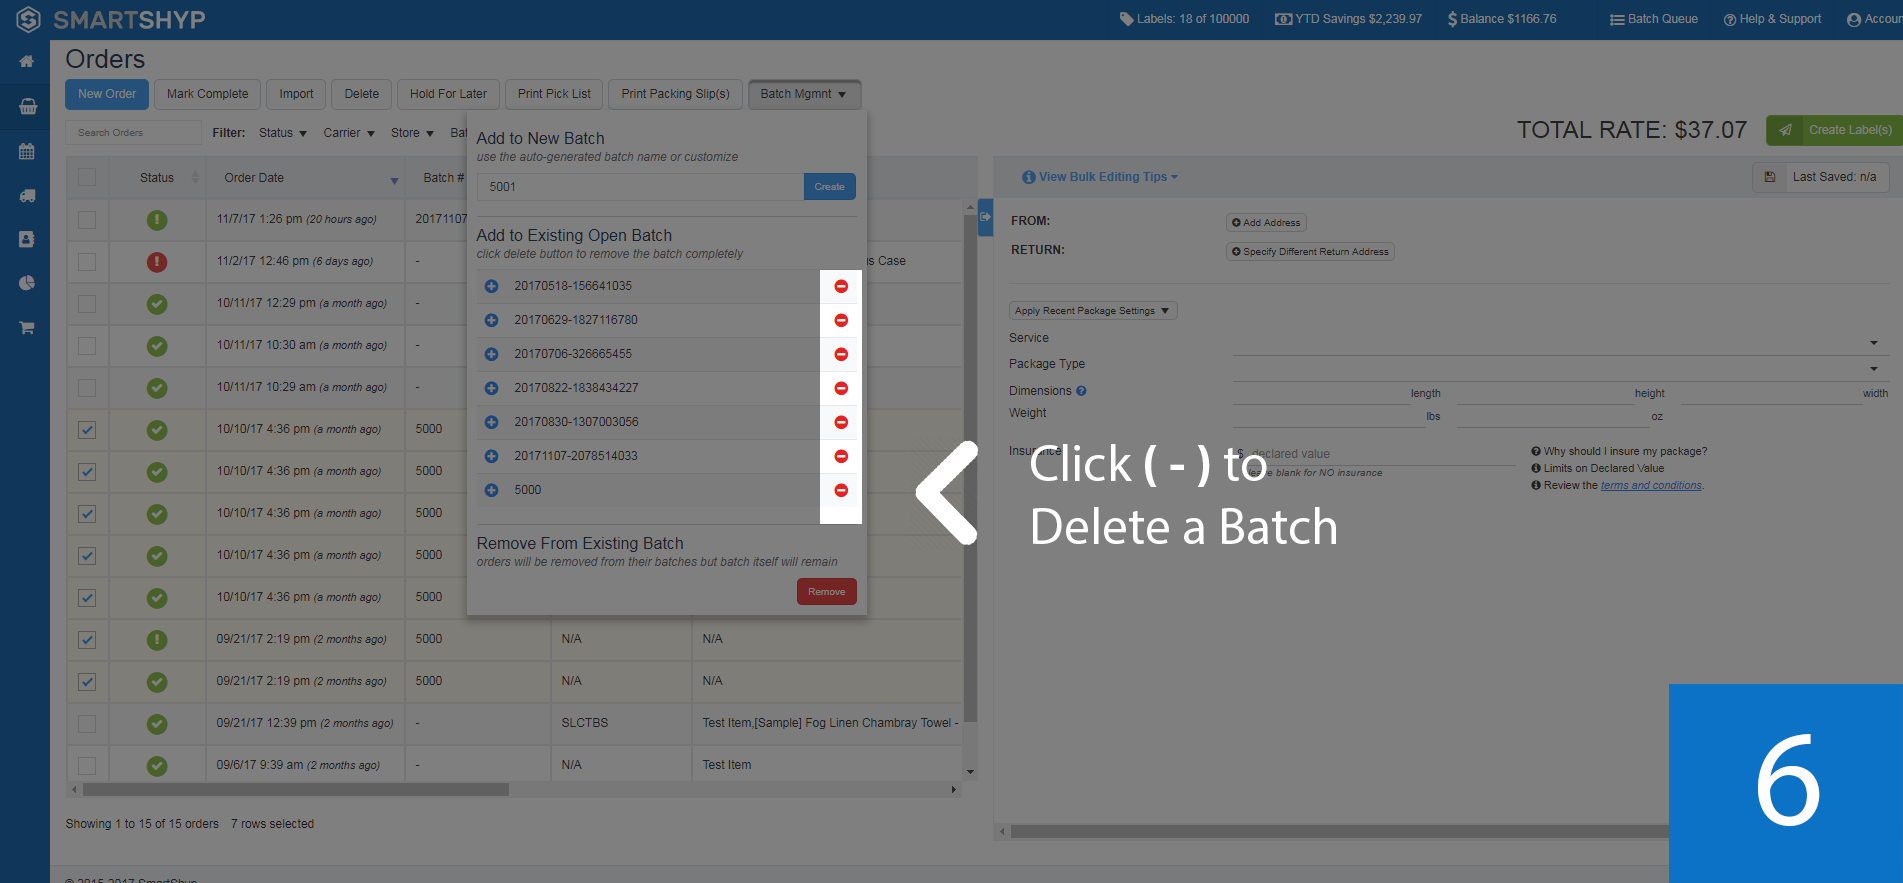Toggle the select-all orders checkbox
1903x883 pixels.
click(x=87, y=177)
